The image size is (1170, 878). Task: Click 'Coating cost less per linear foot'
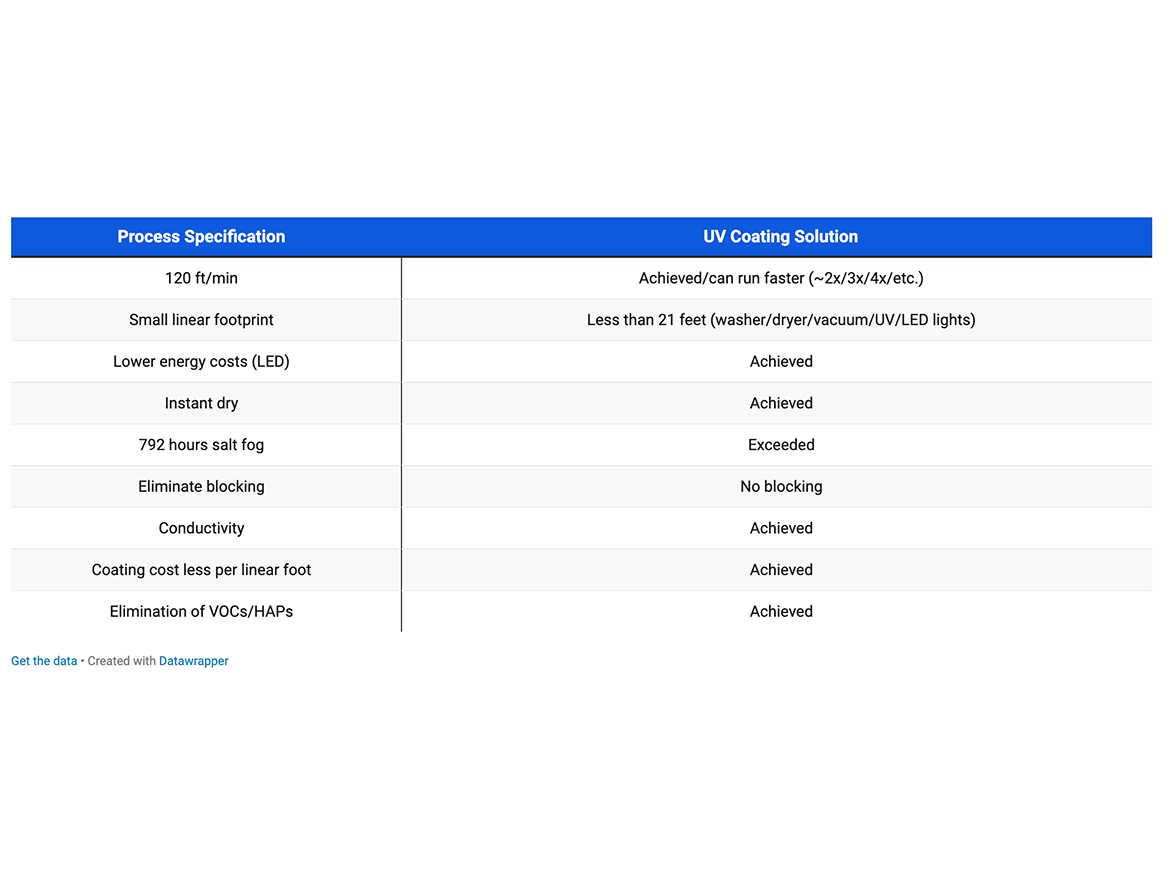coord(201,570)
